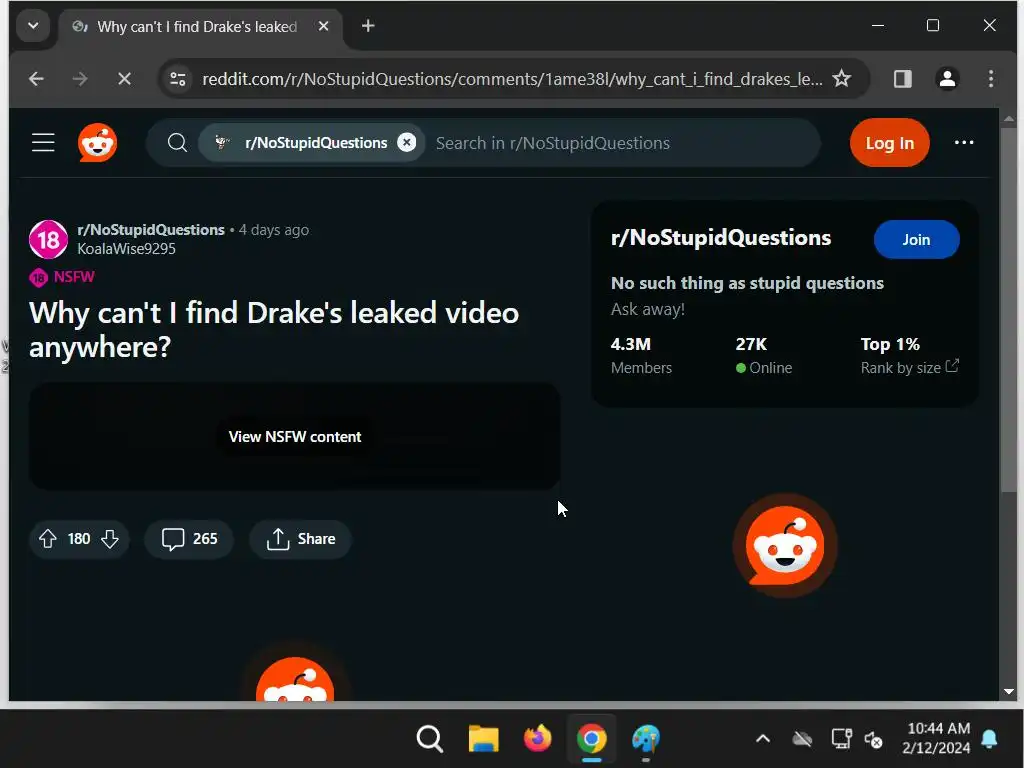The image size is (1024, 768).
Task: Open Rank by size external link
Action: click(909, 367)
